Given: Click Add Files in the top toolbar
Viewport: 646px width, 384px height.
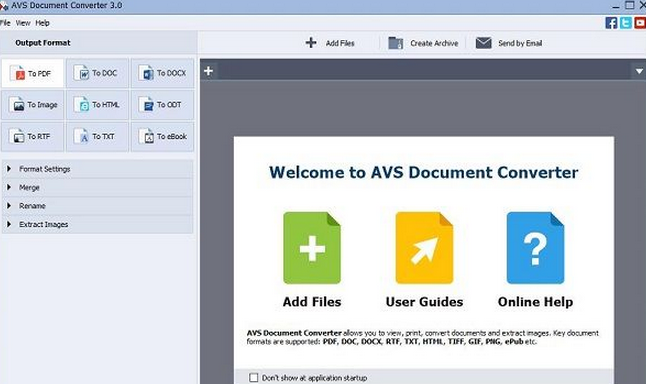Looking at the screenshot, I should 330,43.
